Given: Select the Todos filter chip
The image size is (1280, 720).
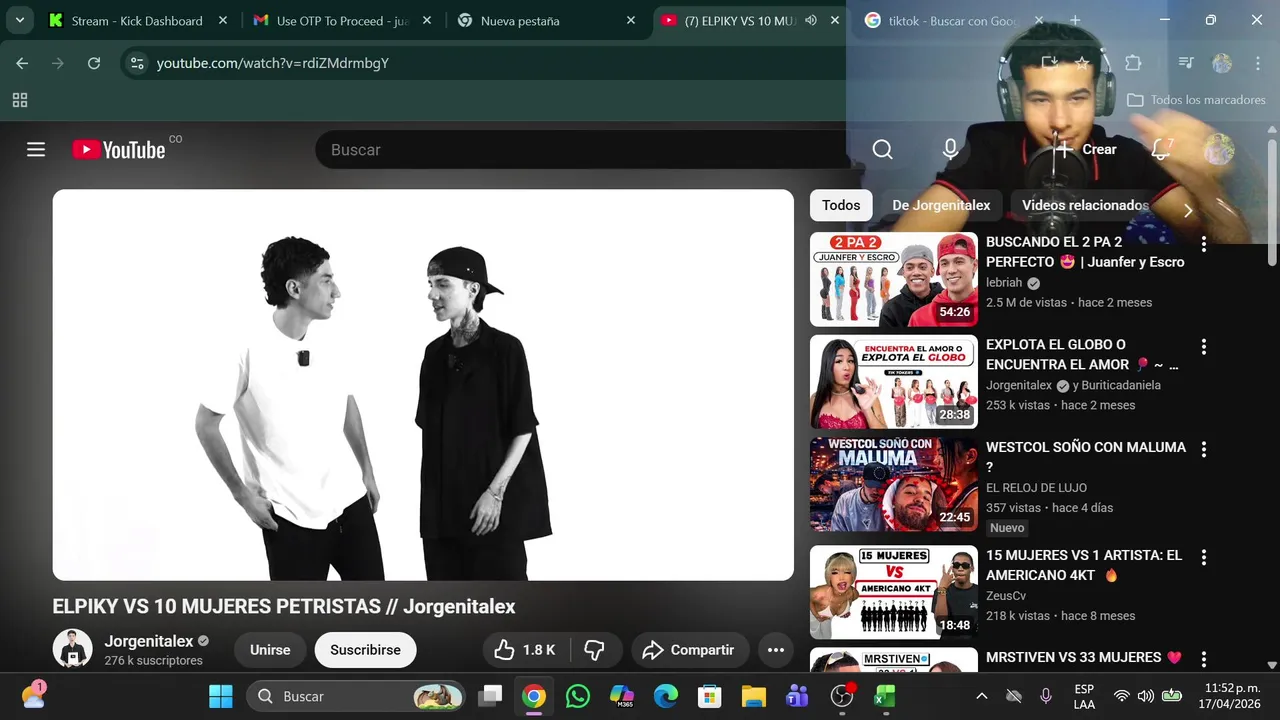Looking at the screenshot, I should [841, 205].
